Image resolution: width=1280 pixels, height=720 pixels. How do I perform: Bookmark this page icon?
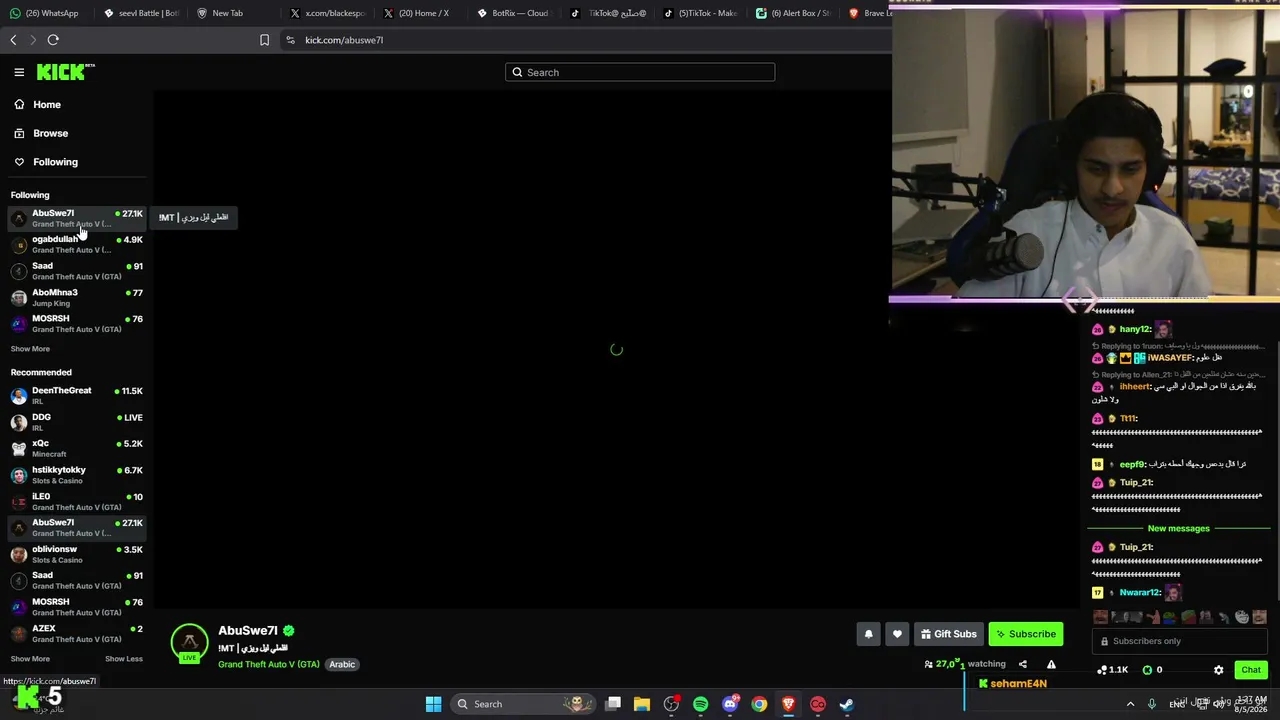(264, 40)
